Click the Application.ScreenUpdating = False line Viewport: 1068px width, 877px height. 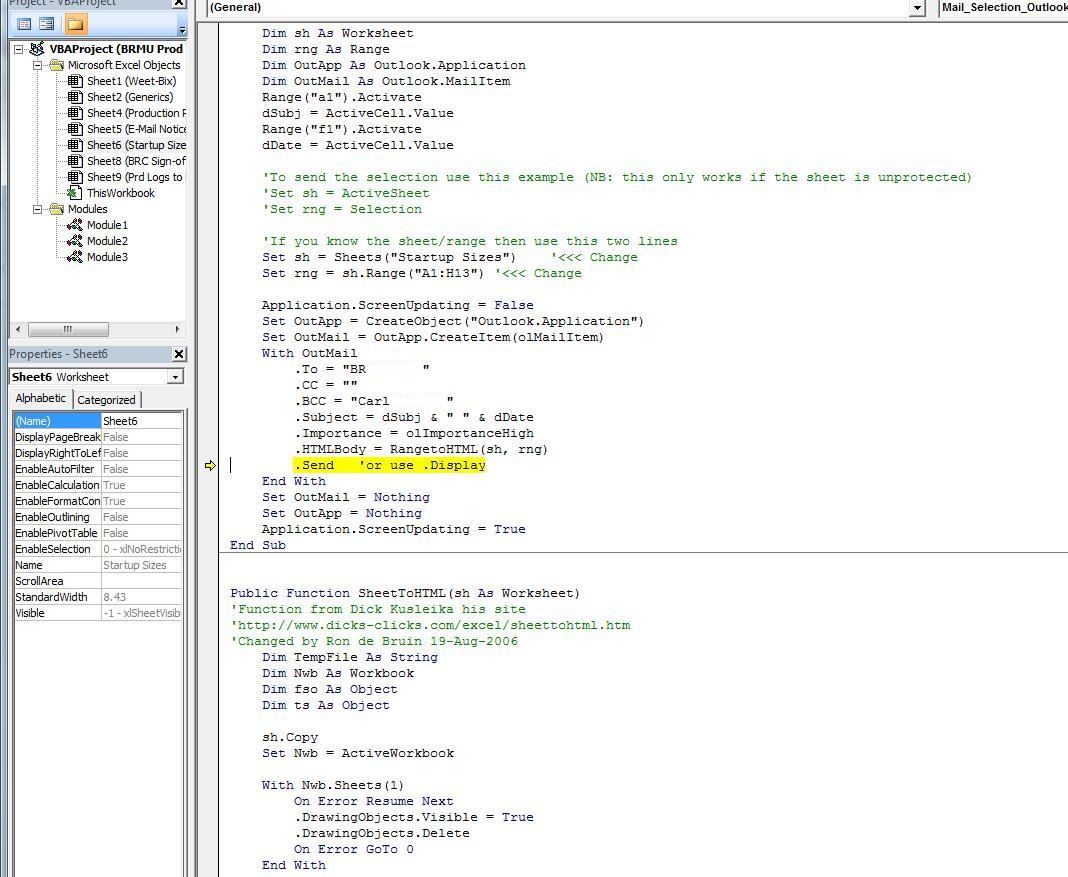tap(398, 306)
